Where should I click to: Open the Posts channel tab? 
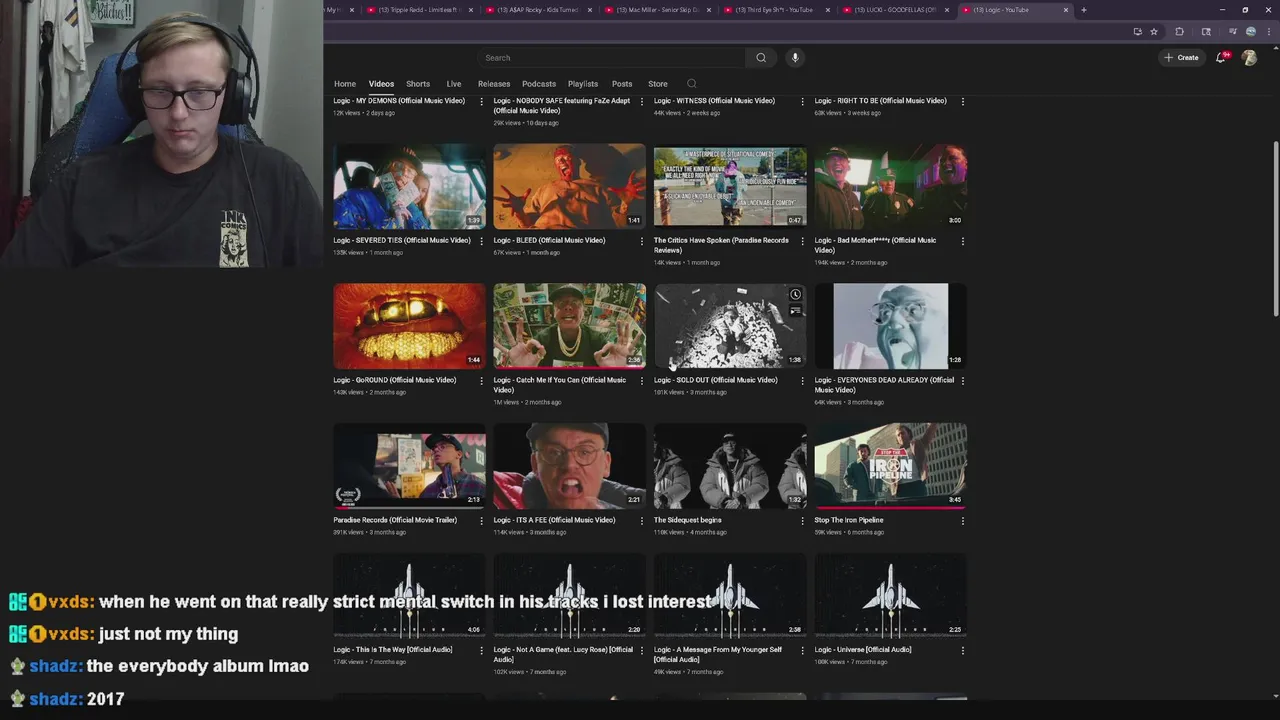622,84
